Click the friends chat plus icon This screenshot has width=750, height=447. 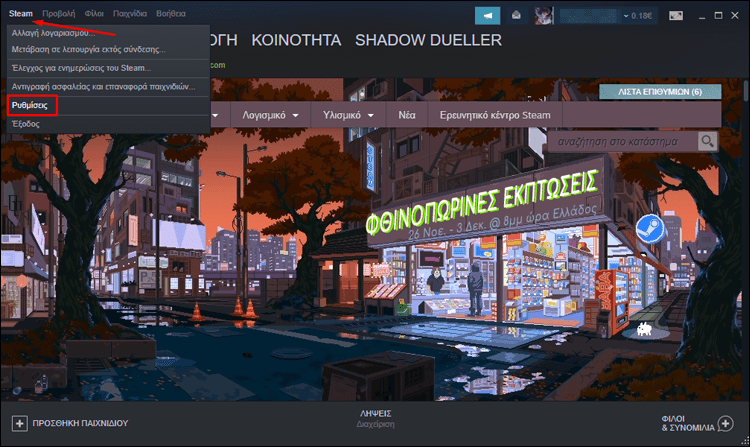(x=726, y=423)
